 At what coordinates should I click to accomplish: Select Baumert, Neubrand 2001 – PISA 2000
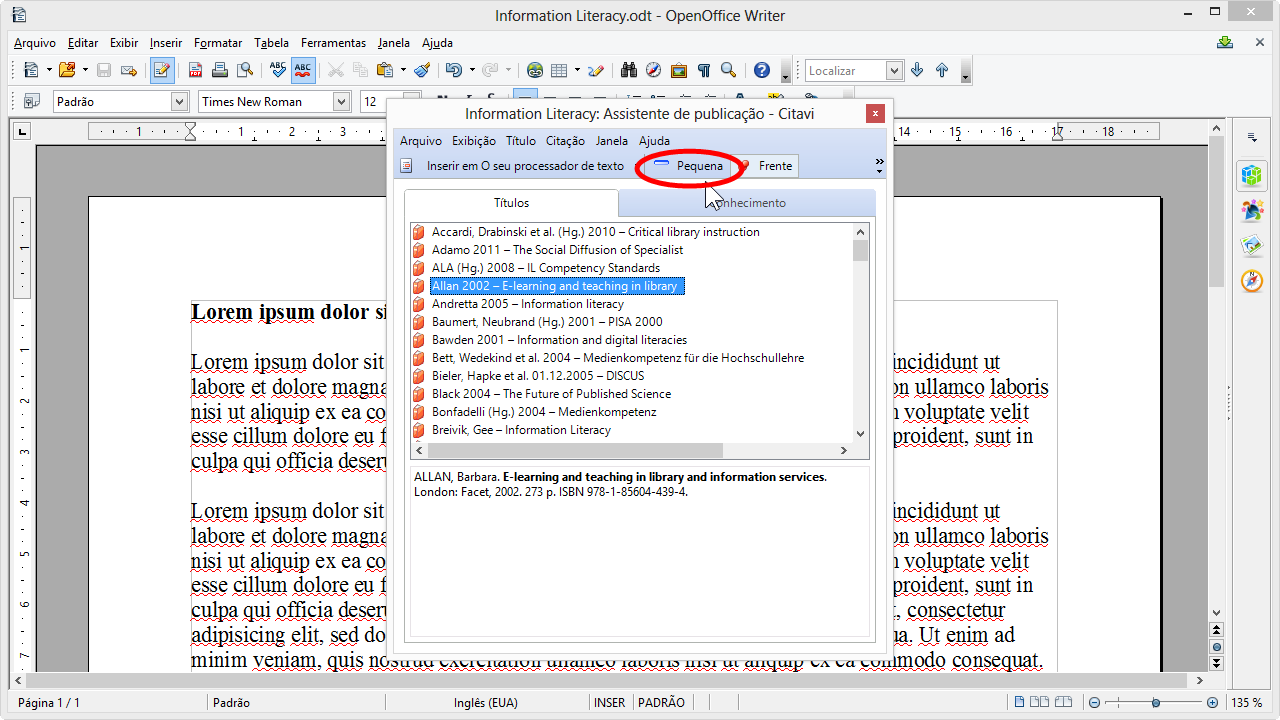pos(547,322)
